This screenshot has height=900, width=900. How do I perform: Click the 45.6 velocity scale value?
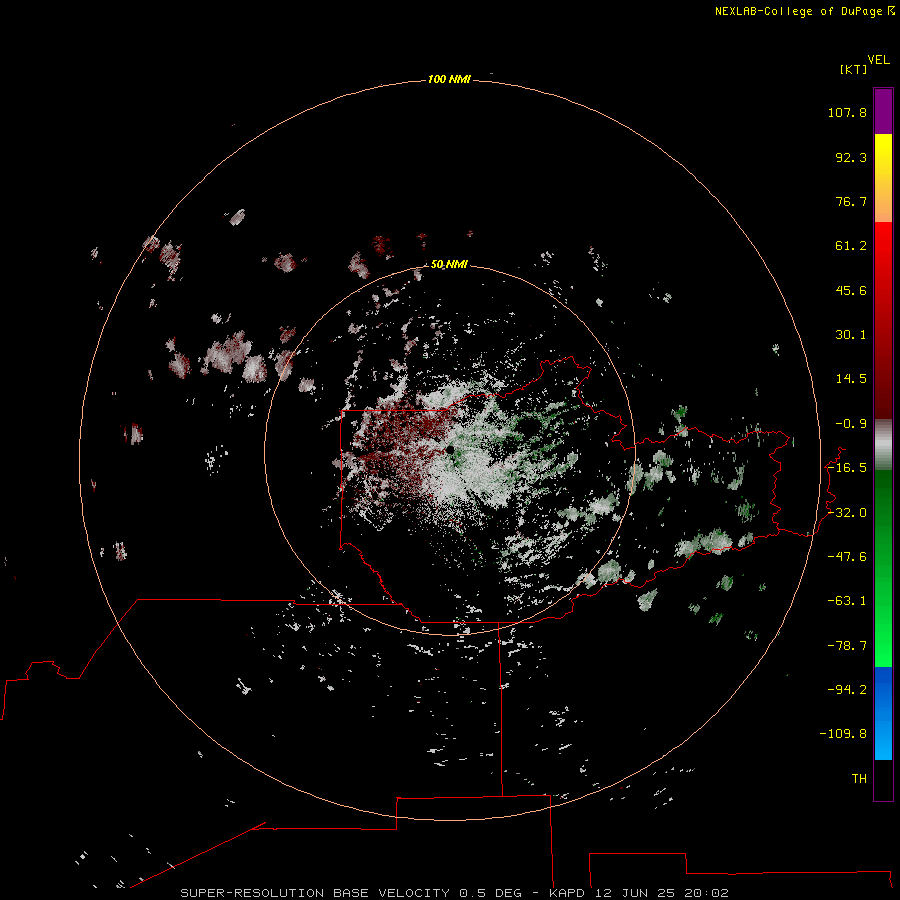851,290
